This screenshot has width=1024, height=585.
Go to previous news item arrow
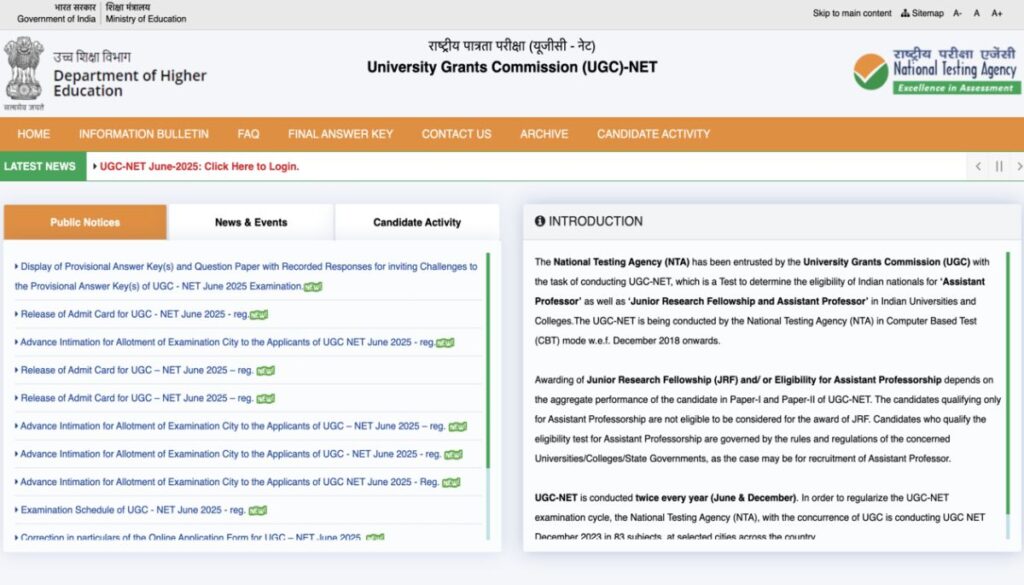coord(978,166)
